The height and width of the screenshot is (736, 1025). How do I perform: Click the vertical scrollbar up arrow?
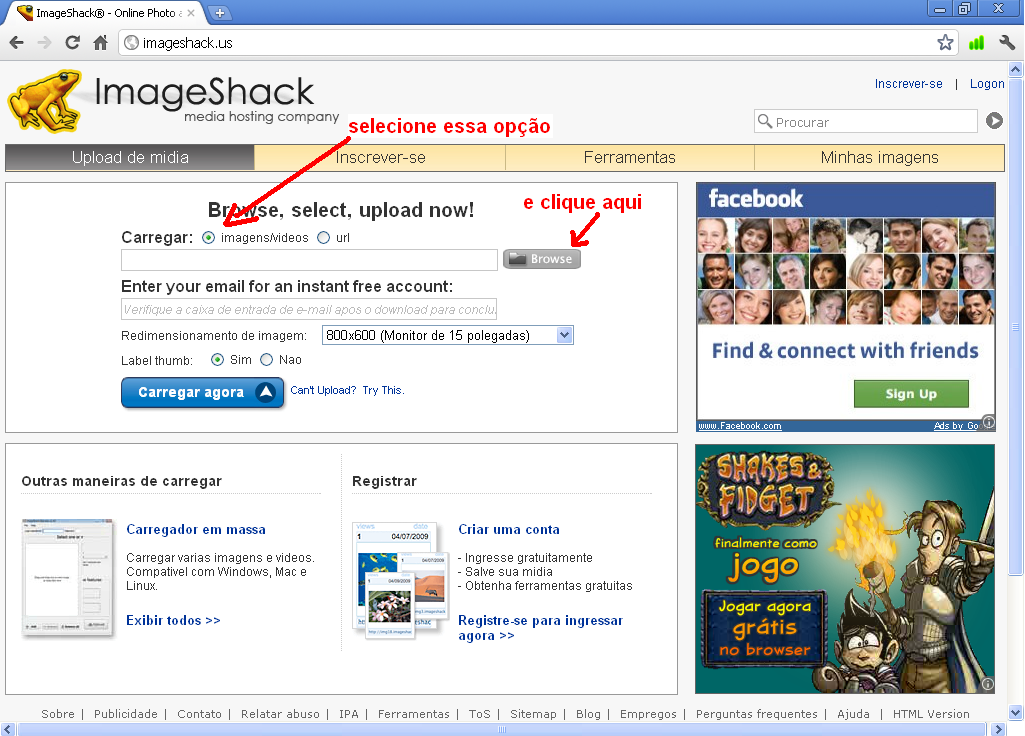(1015, 69)
